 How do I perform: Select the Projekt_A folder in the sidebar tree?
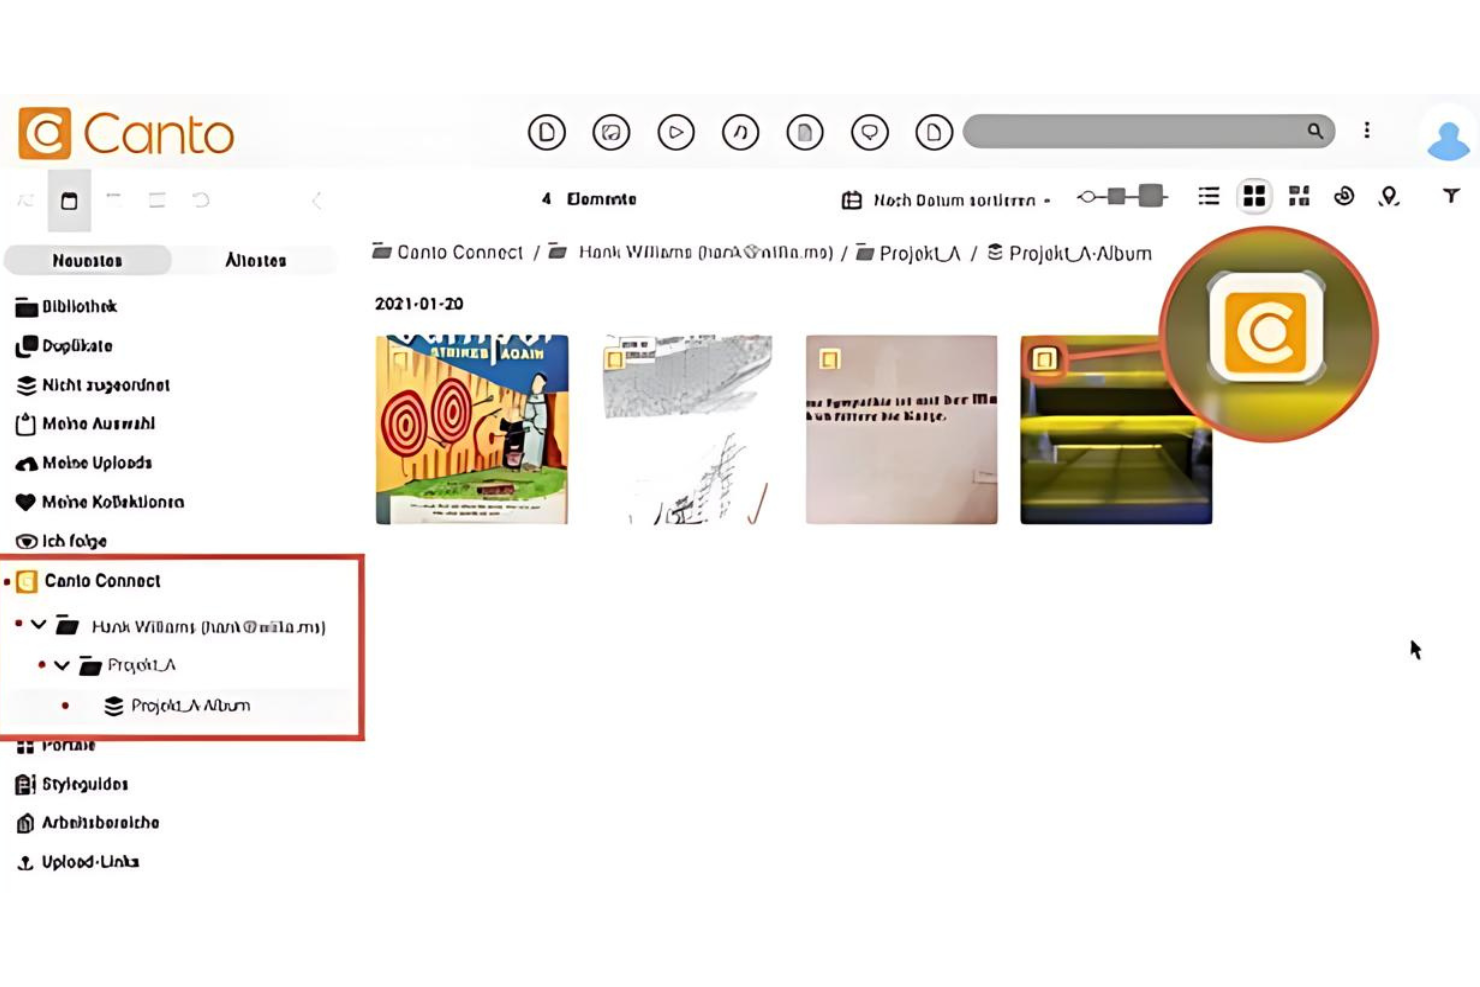click(x=128, y=665)
